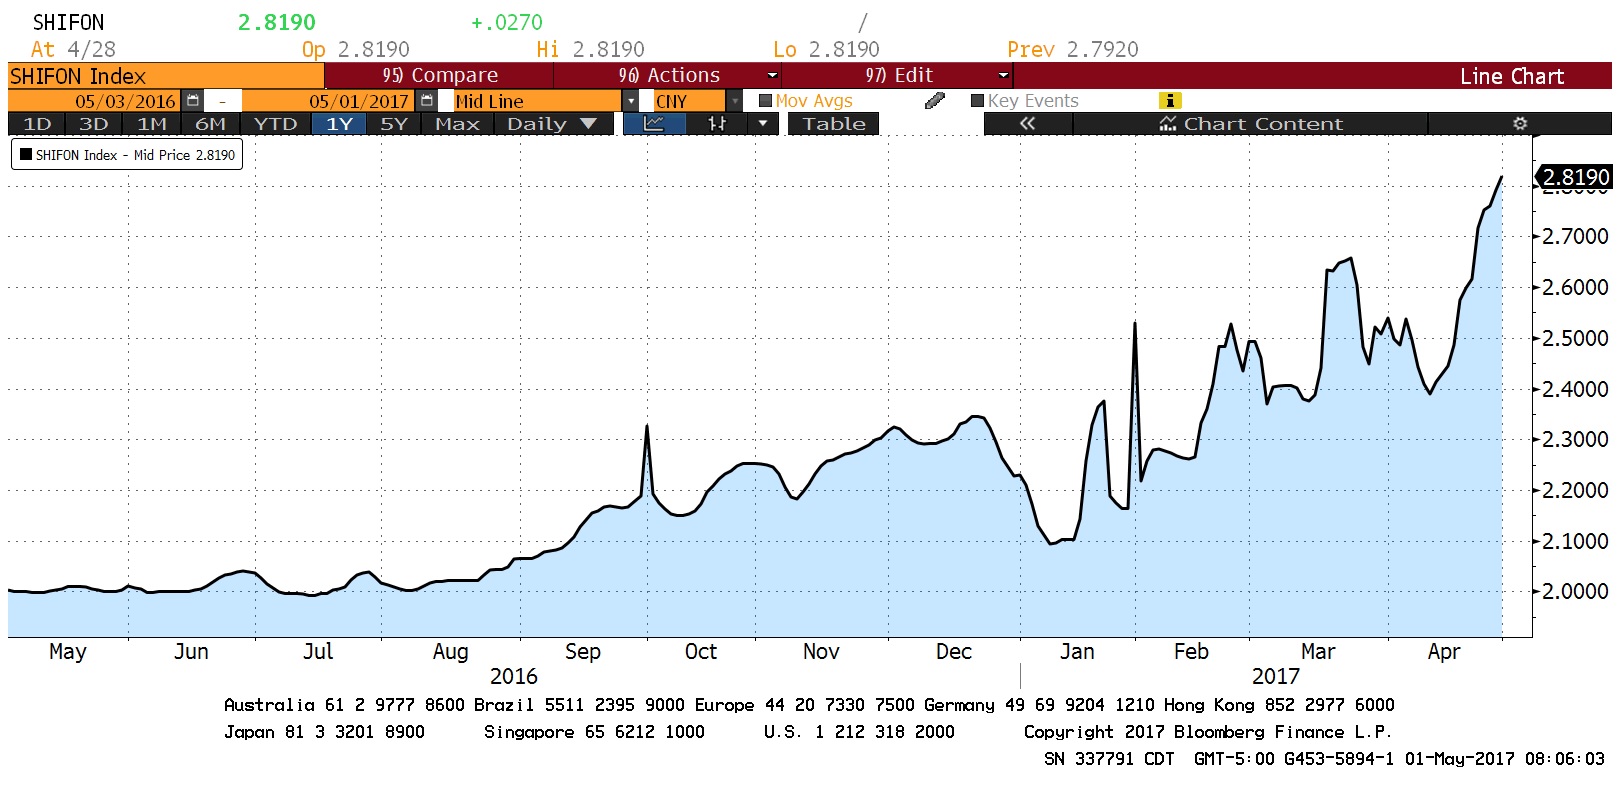Open the end date calendar picker
This screenshot has height=789, width=1621.
pos(427,101)
